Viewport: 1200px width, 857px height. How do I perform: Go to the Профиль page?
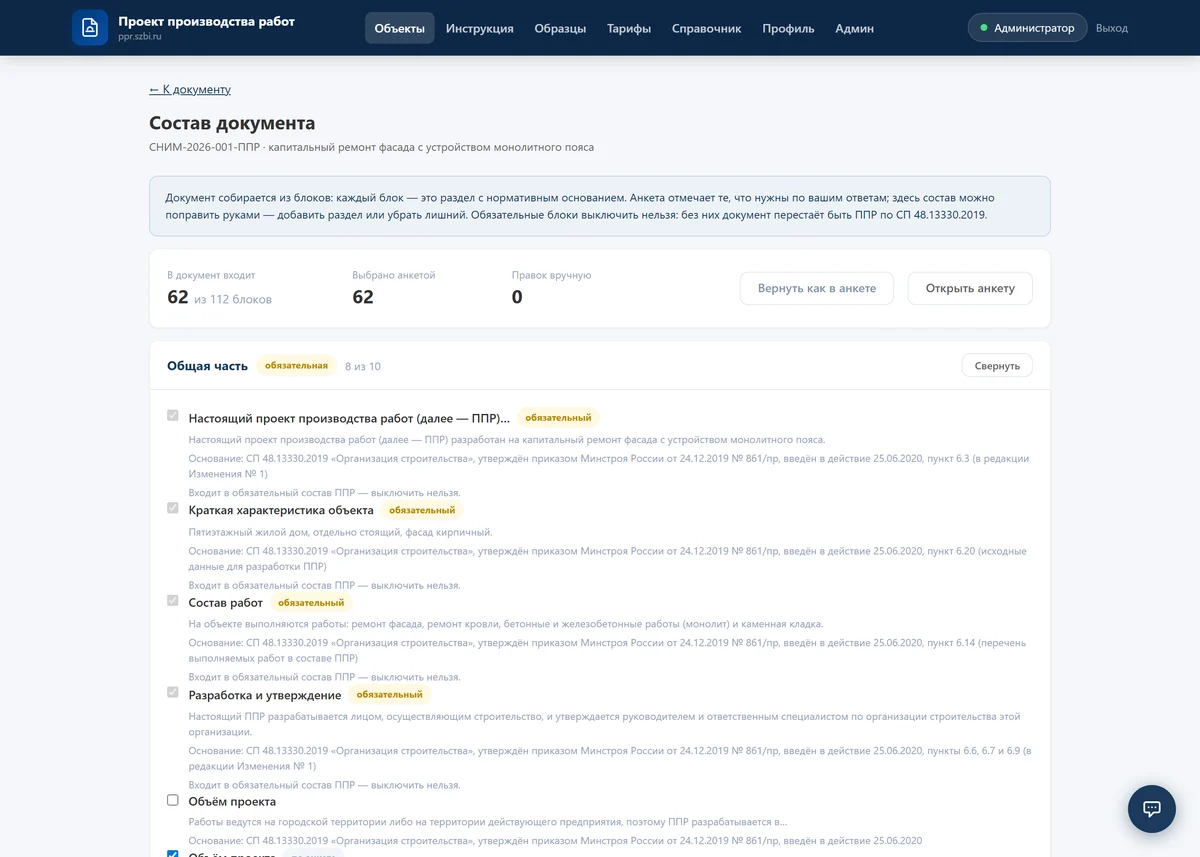click(x=788, y=28)
